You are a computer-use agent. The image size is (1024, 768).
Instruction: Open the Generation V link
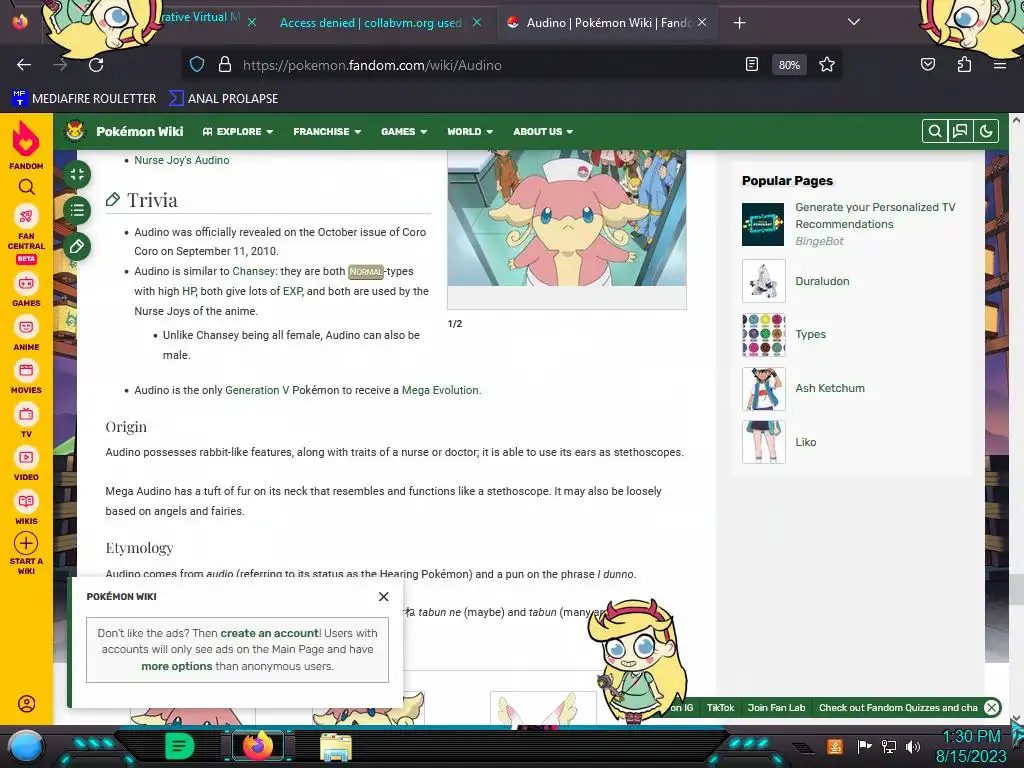pyautogui.click(x=257, y=390)
